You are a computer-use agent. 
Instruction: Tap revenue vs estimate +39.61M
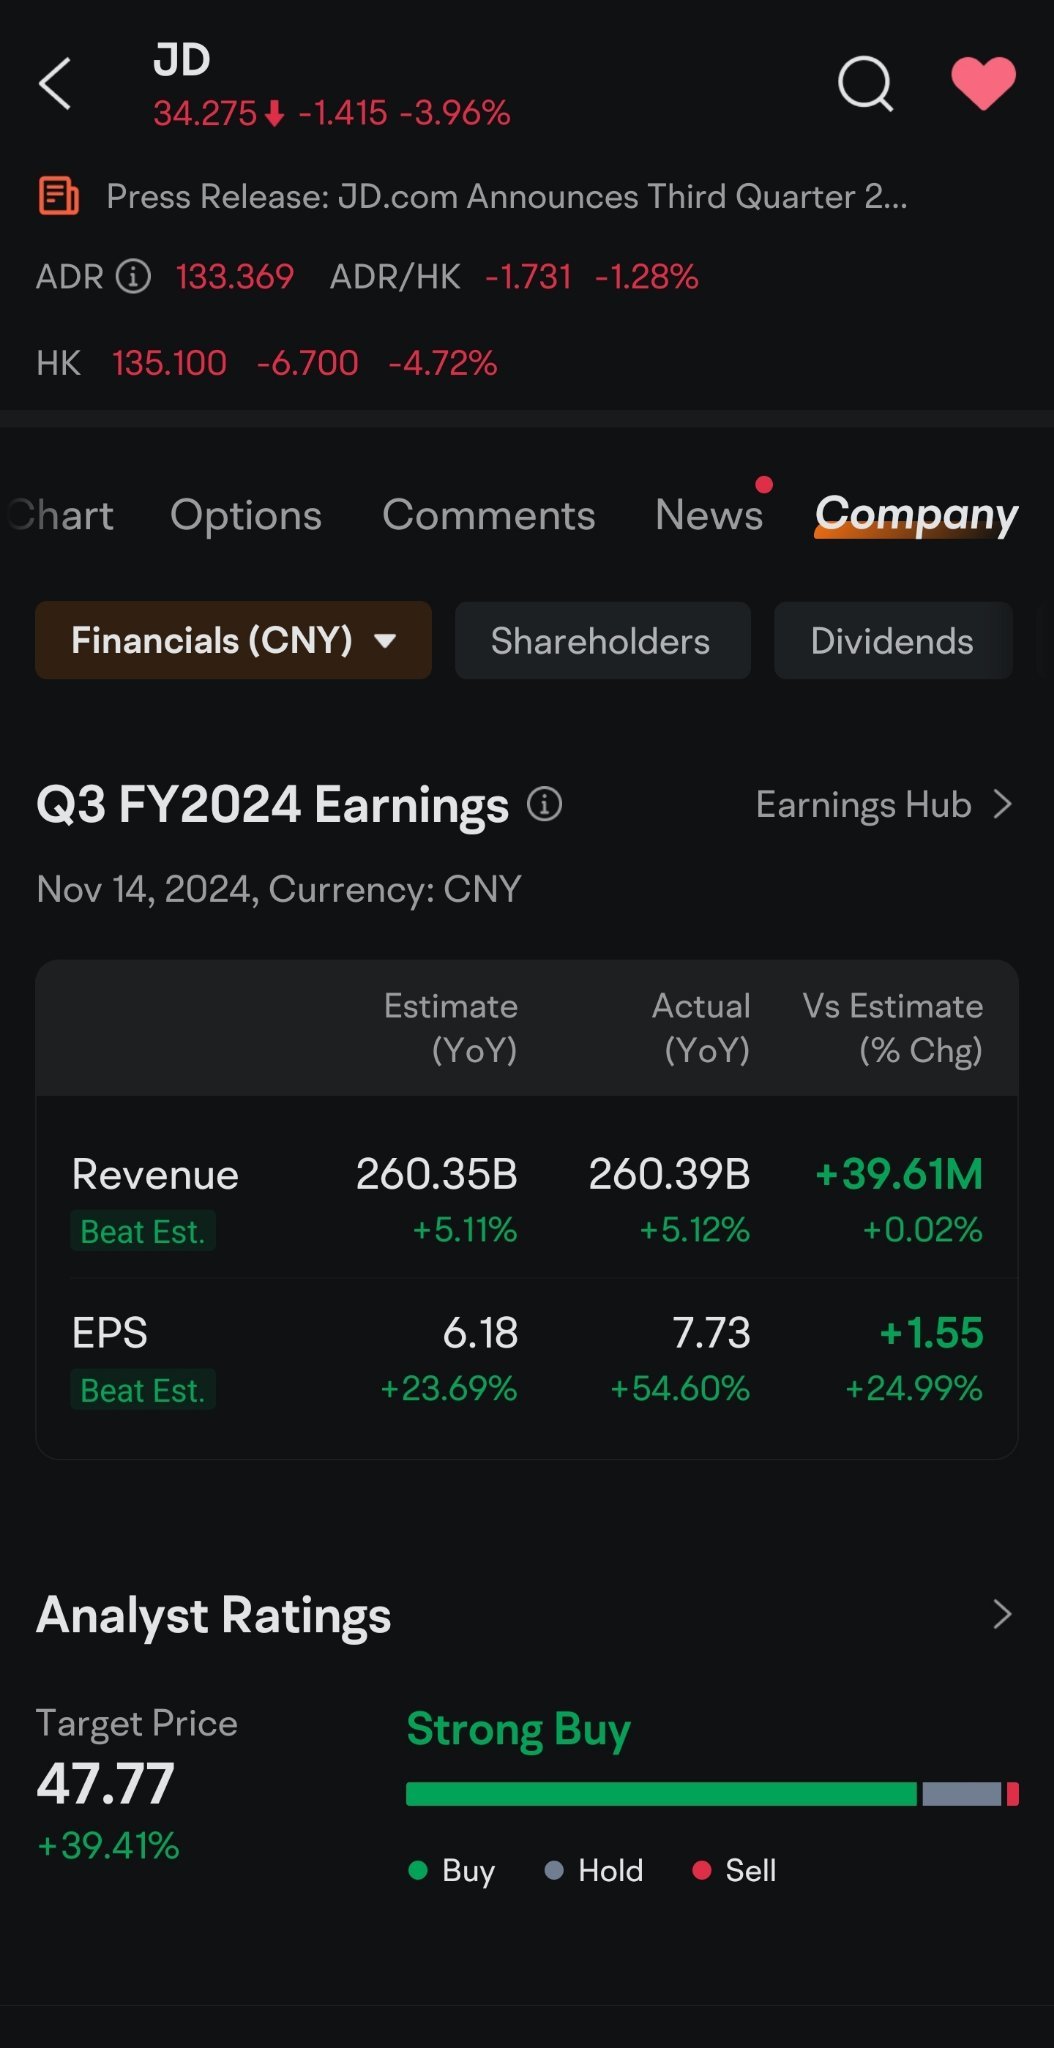coord(899,1174)
